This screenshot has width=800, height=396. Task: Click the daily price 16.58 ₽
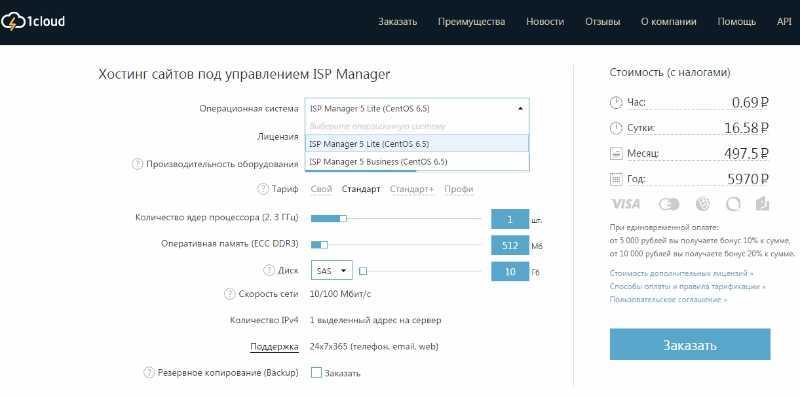(x=746, y=128)
